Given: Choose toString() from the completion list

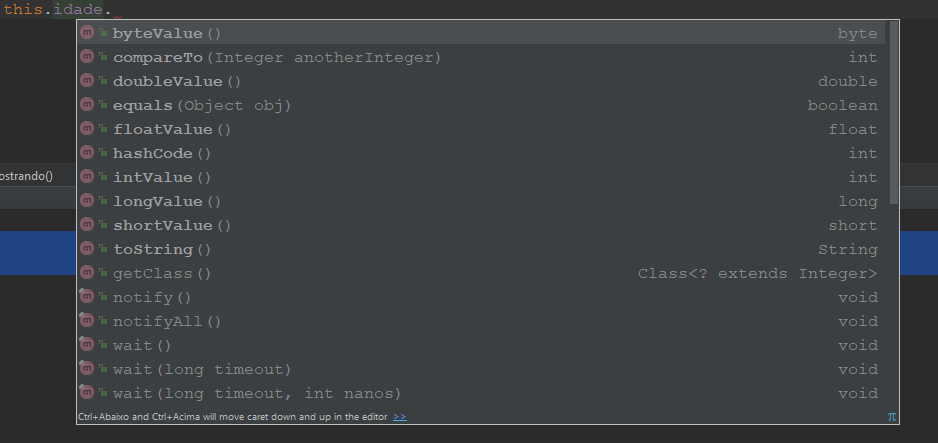Looking at the screenshot, I should point(482,249).
